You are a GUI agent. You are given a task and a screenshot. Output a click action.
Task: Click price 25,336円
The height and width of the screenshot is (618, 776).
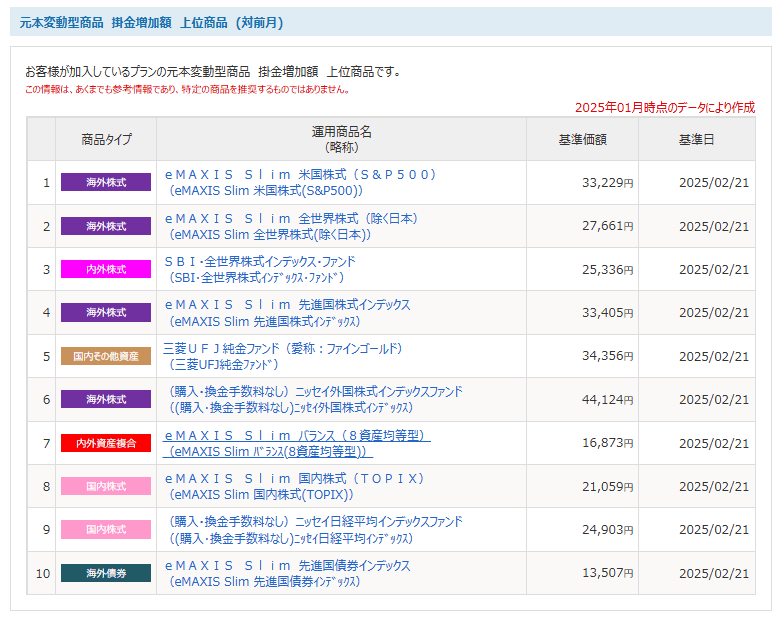click(607, 270)
